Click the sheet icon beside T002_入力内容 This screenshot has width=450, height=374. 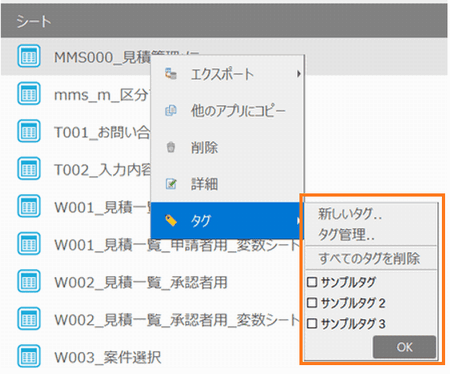(29, 169)
